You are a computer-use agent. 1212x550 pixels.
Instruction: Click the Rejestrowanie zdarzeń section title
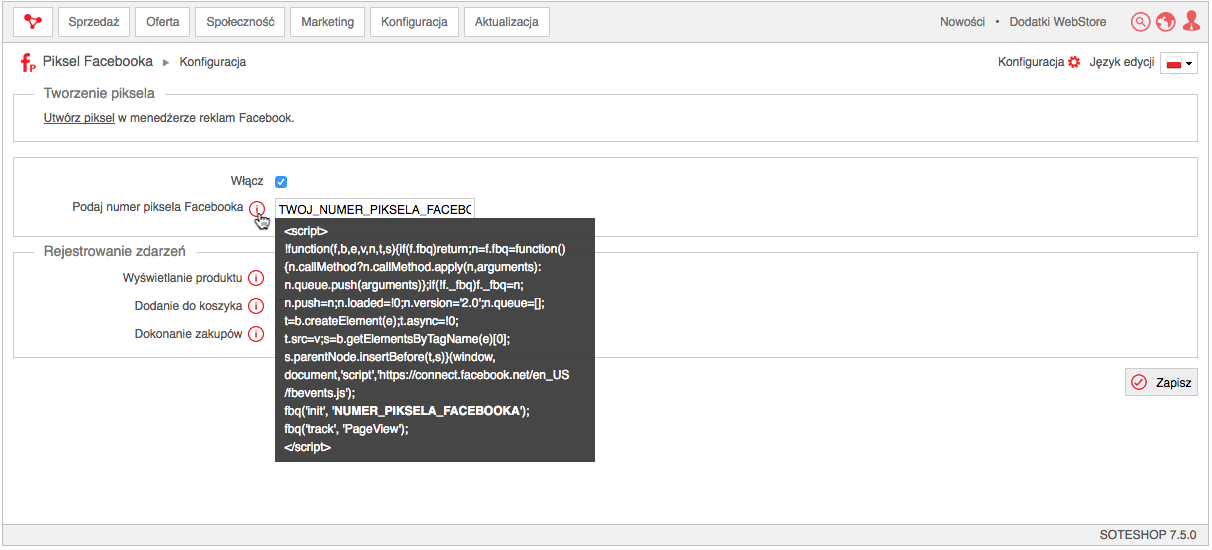[115, 251]
